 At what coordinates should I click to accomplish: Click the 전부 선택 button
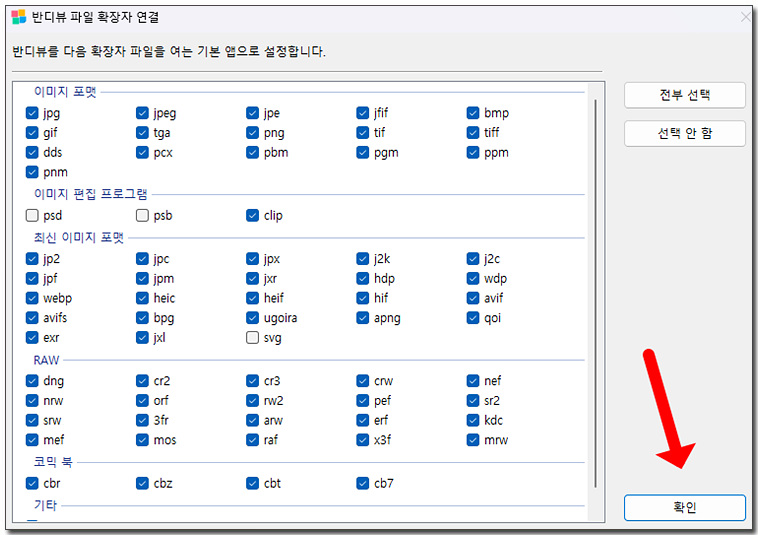tap(685, 95)
